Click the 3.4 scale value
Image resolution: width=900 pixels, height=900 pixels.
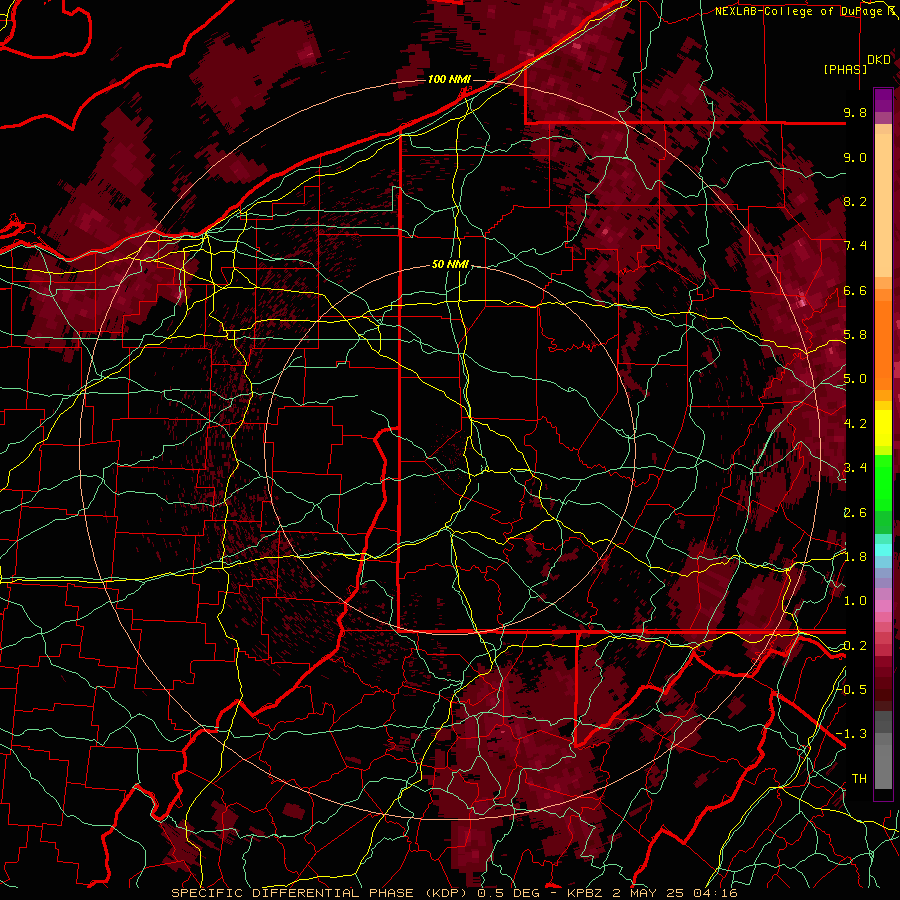(855, 468)
